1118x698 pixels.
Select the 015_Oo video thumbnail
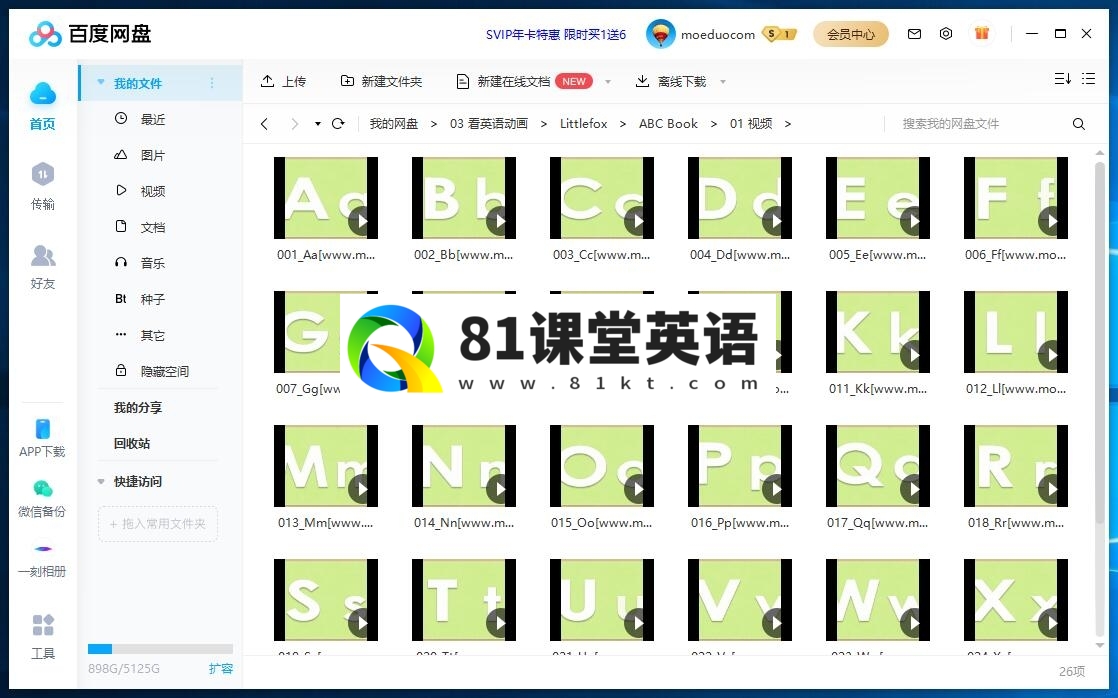[602, 466]
